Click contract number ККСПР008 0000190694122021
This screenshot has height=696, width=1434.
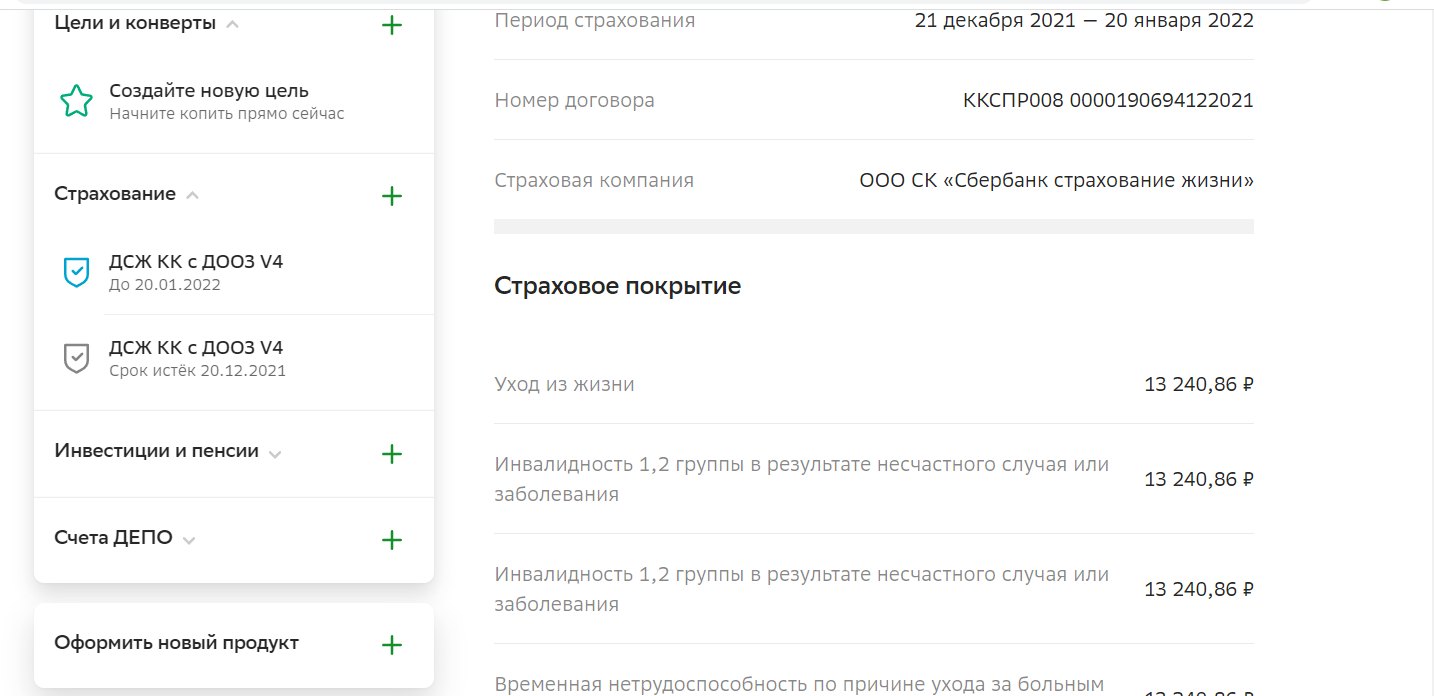(1107, 100)
